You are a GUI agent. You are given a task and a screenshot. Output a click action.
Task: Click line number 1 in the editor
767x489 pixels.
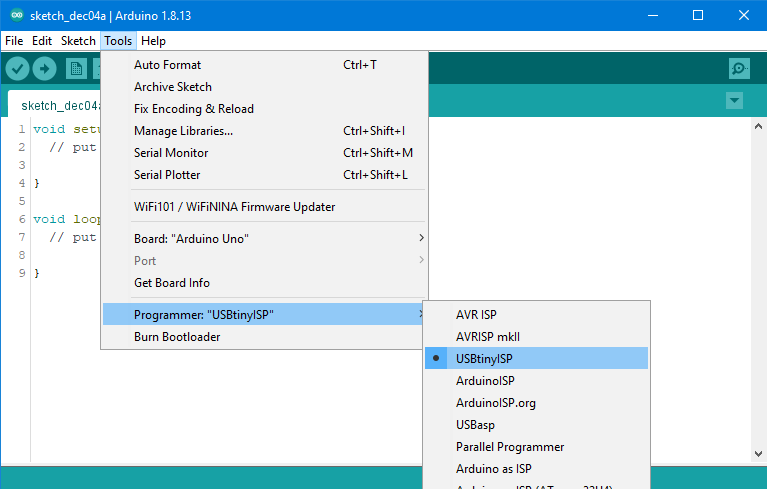(22, 129)
